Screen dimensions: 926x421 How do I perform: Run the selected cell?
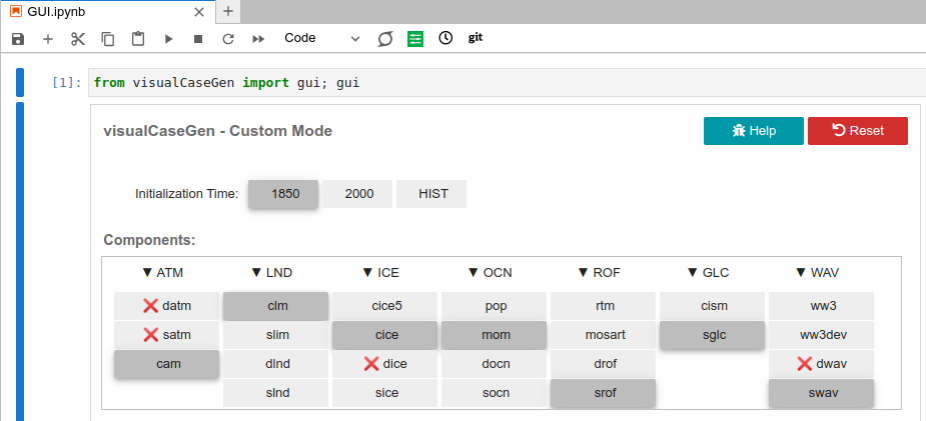pos(168,38)
